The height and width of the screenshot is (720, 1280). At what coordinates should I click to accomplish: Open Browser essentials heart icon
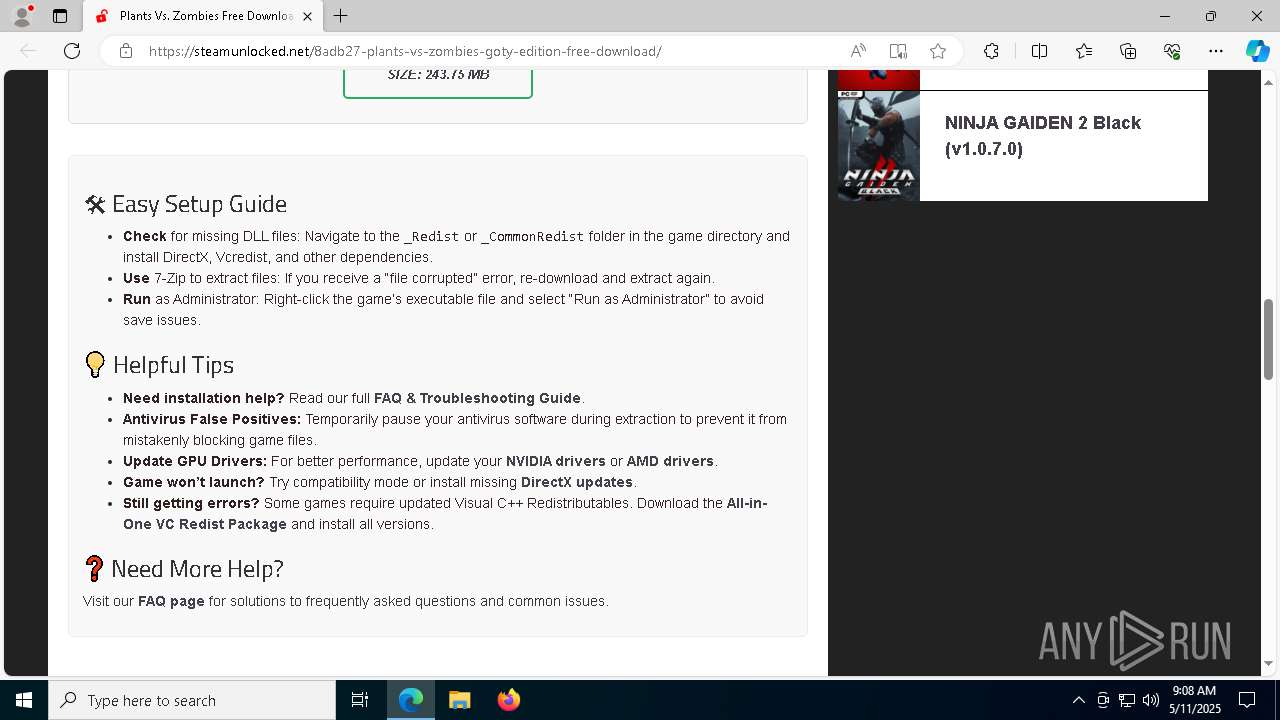(x=1172, y=51)
